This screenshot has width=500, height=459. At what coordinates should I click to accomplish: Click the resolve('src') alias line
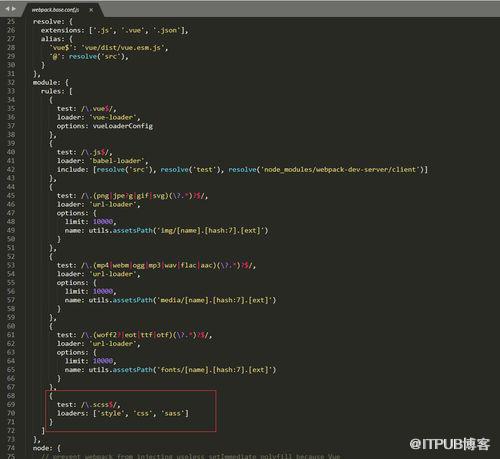(x=89, y=56)
